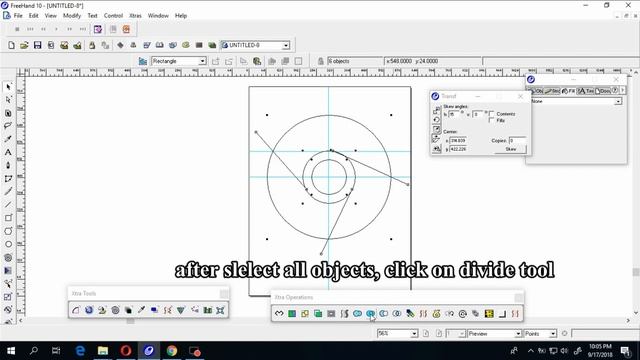Click the Reflect icon in Transform panel
This screenshot has height=360, width=640.
click(436, 149)
